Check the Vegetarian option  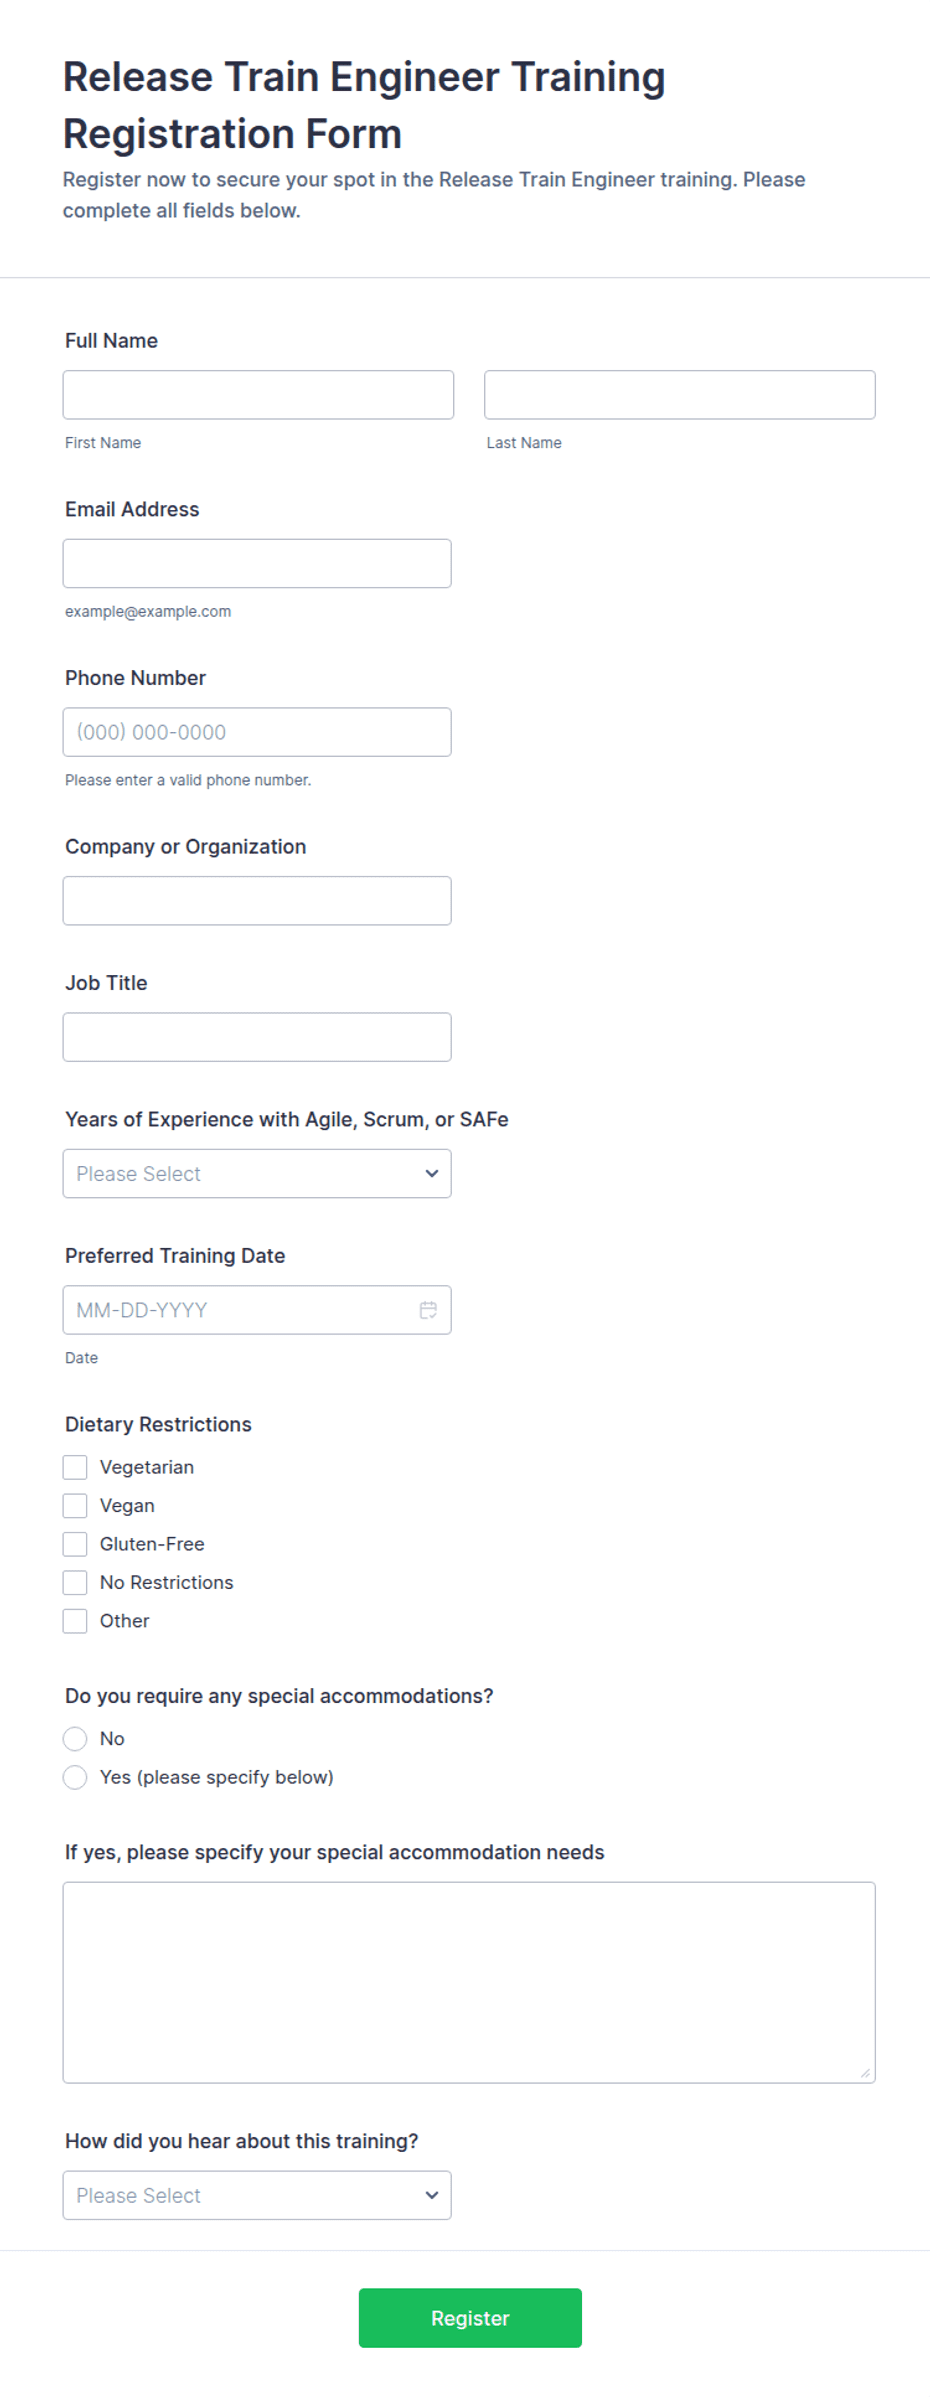pos(75,1467)
